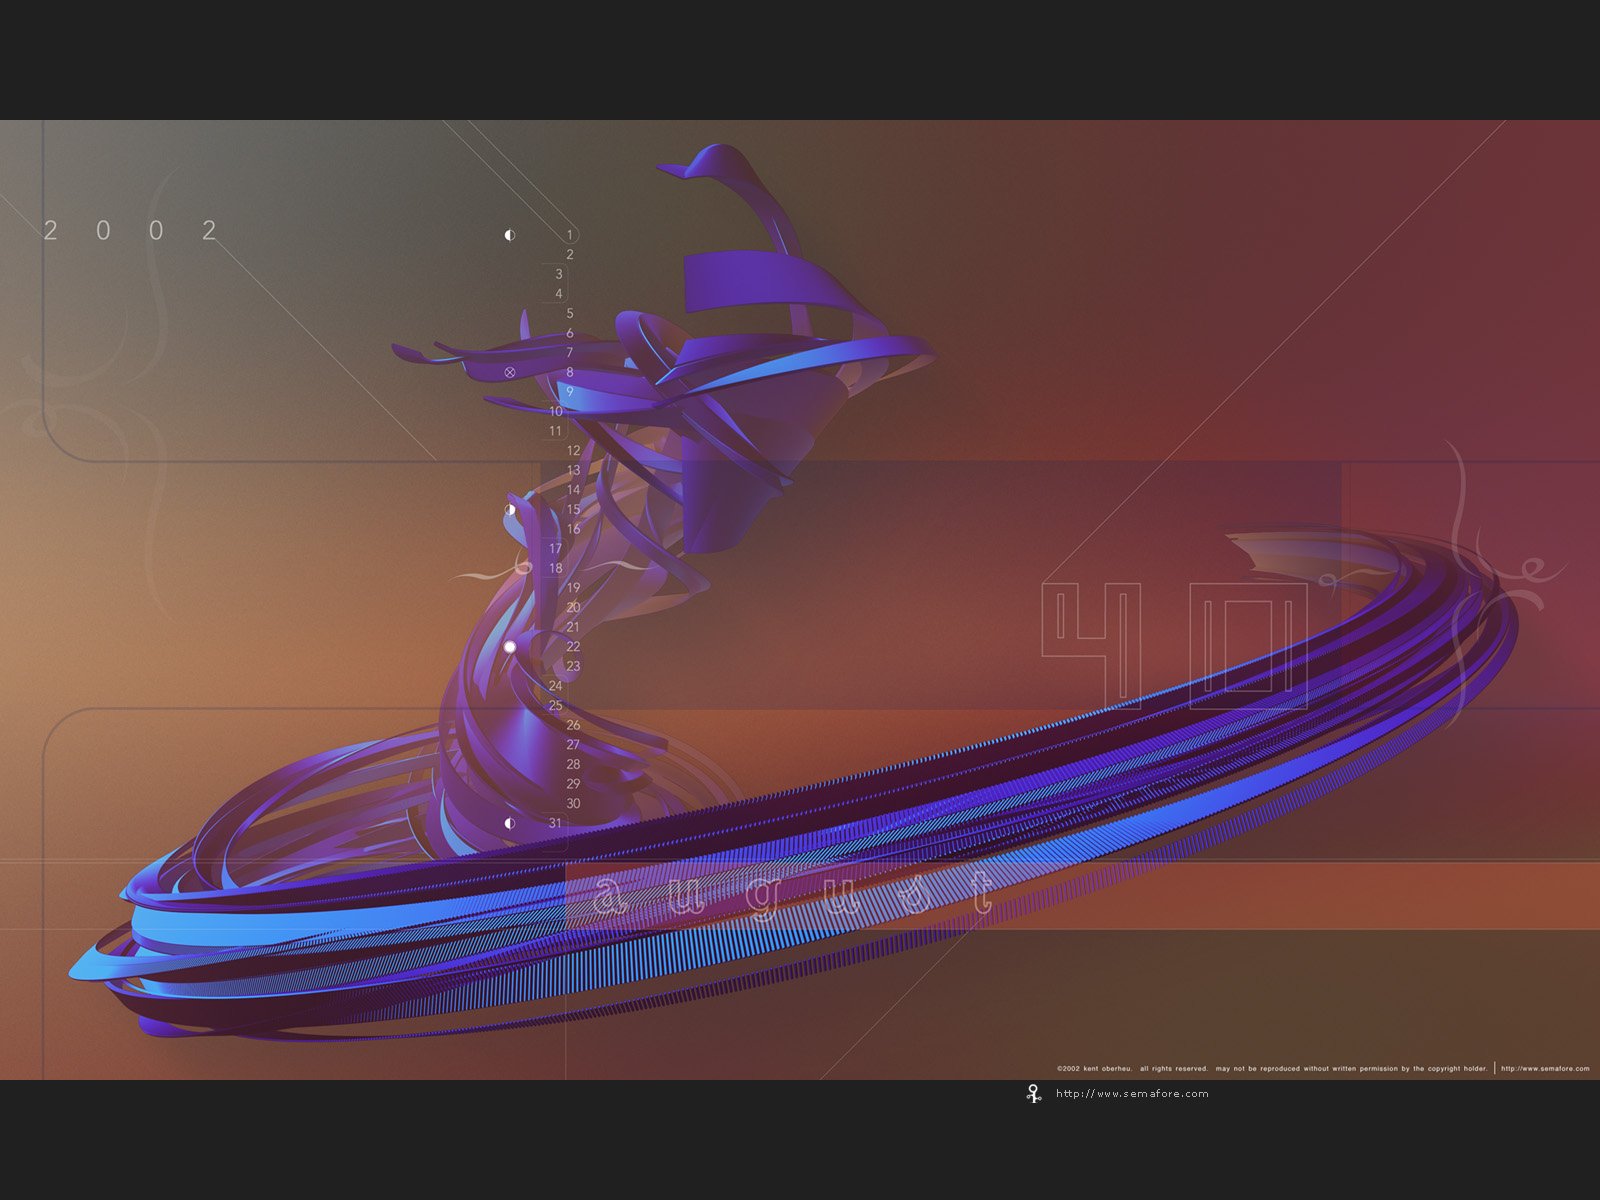Select calendar date "28"
Screen dimensions: 1600x1200
click(x=573, y=764)
